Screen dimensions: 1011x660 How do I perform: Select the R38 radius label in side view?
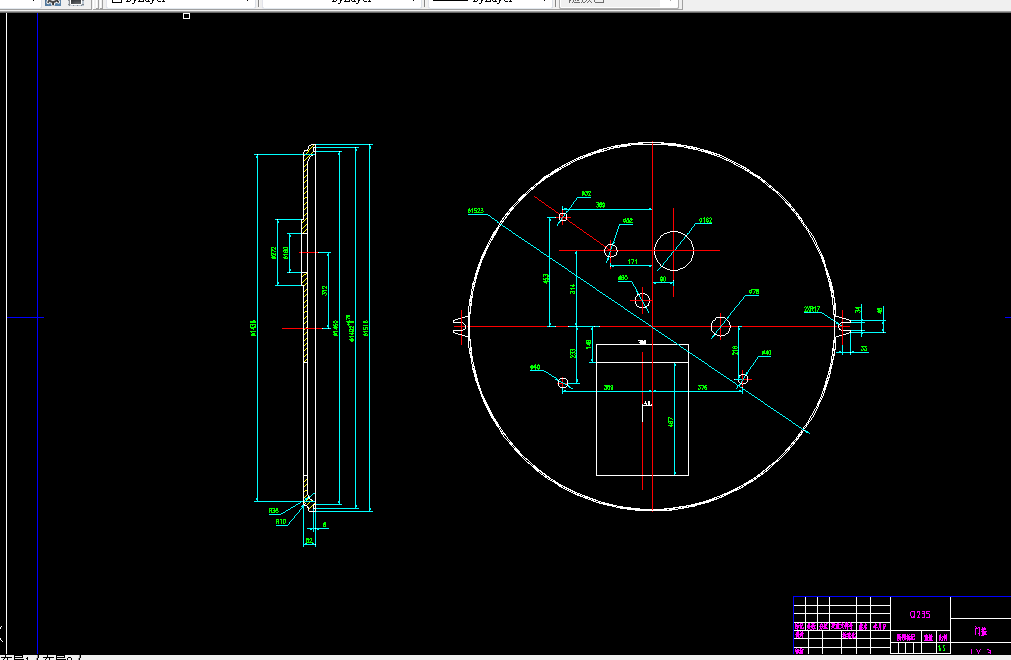[274, 510]
